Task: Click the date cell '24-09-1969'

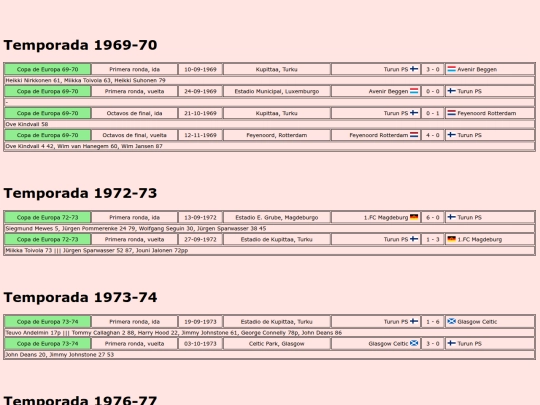Action: click(x=200, y=91)
